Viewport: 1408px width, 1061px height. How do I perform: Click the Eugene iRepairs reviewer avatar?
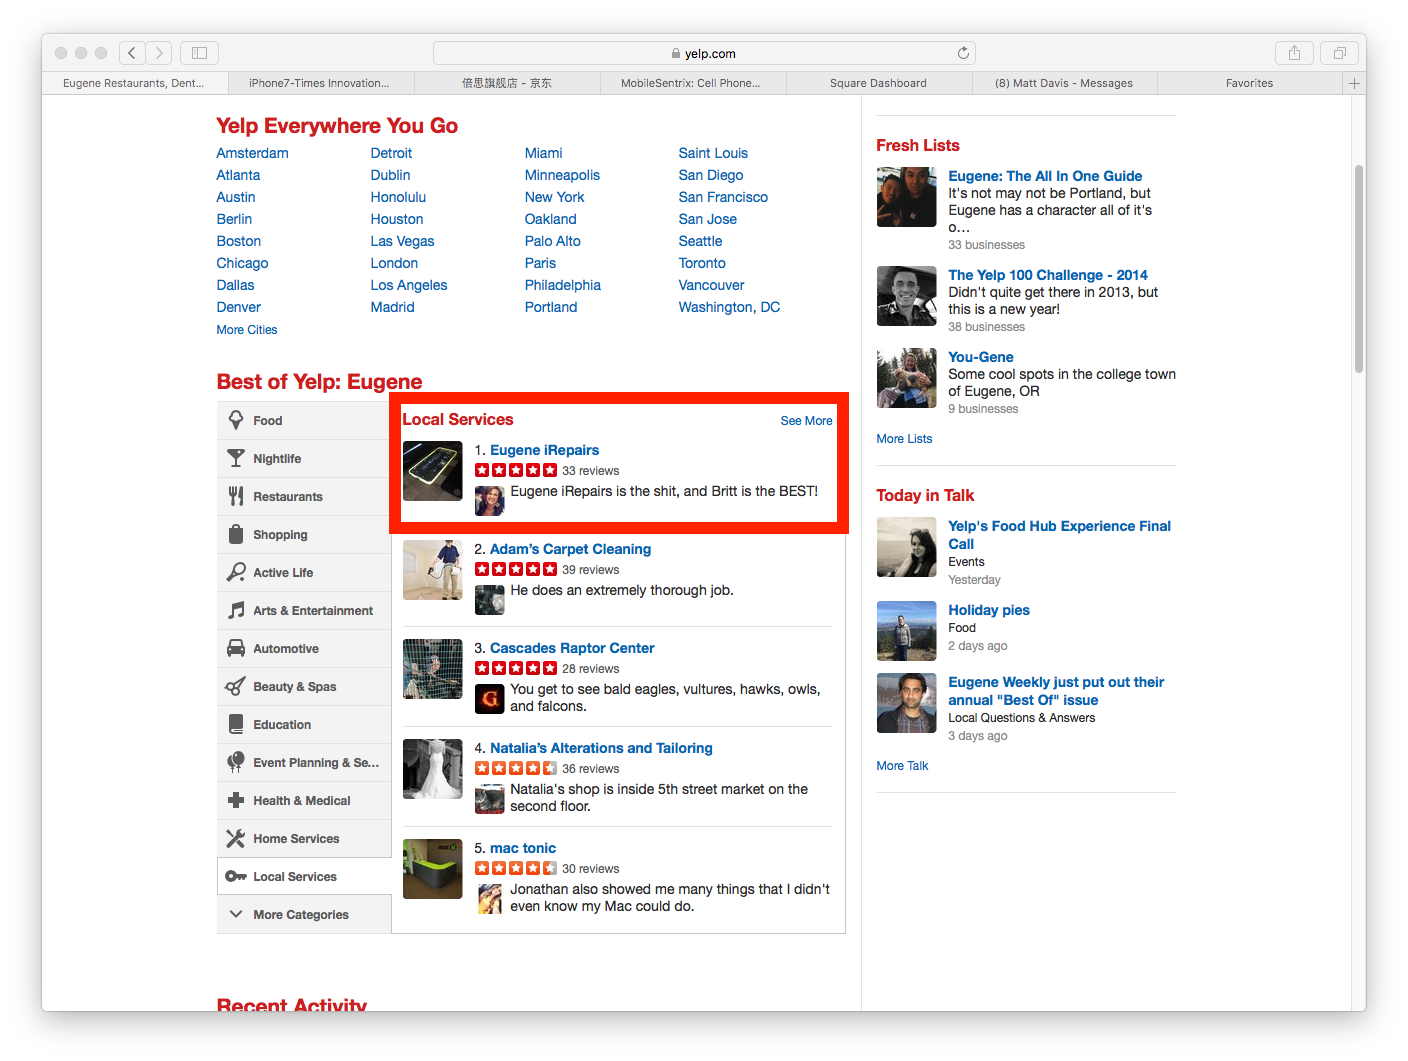[490, 501]
